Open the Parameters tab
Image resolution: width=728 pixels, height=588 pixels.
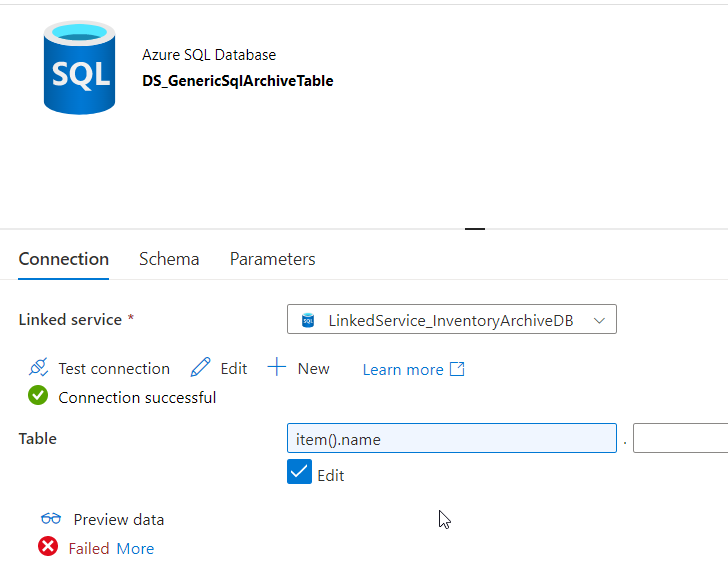point(273,259)
